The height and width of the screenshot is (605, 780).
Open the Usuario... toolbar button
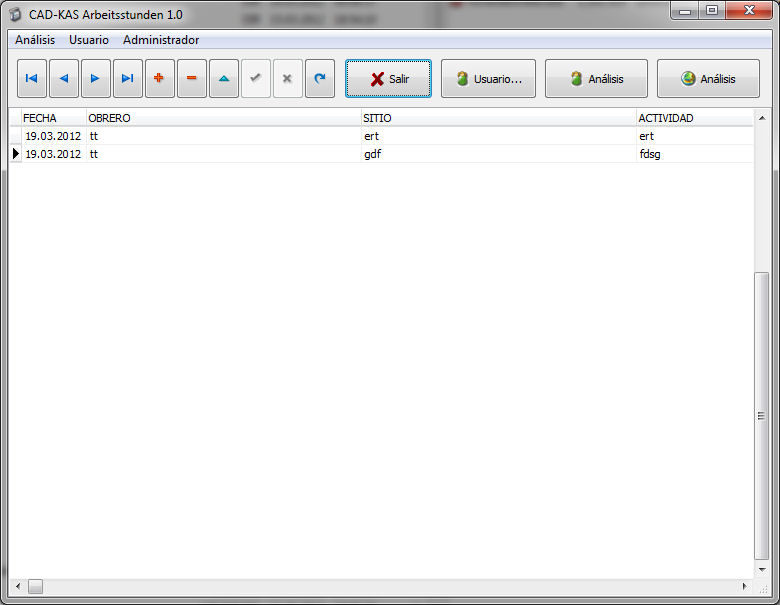(488, 79)
